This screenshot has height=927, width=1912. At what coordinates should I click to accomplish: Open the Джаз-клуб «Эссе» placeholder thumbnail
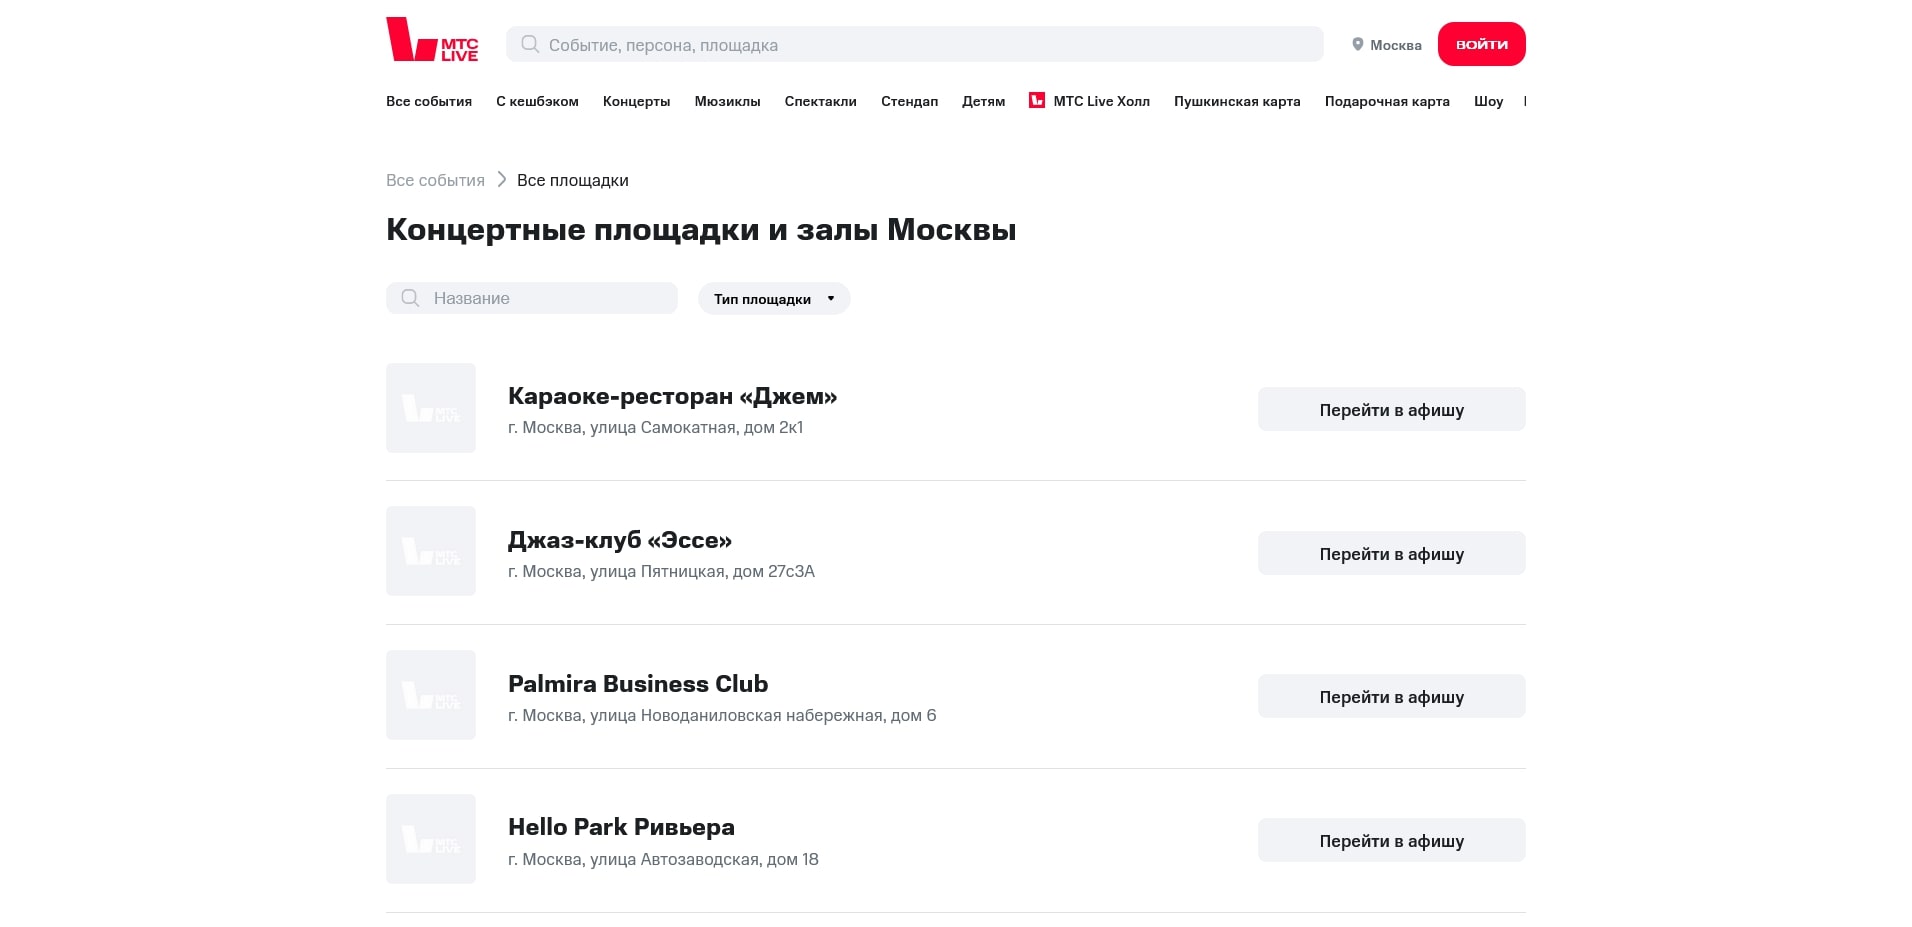pyautogui.click(x=430, y=551)
